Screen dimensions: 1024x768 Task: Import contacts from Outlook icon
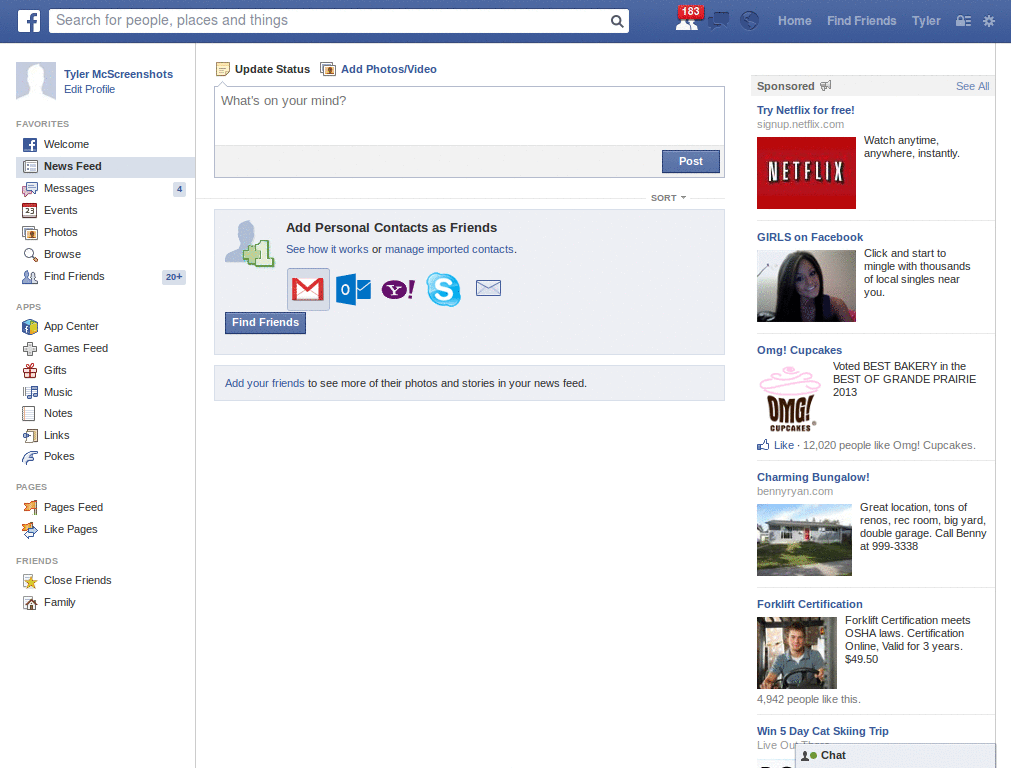click(353, 289)
